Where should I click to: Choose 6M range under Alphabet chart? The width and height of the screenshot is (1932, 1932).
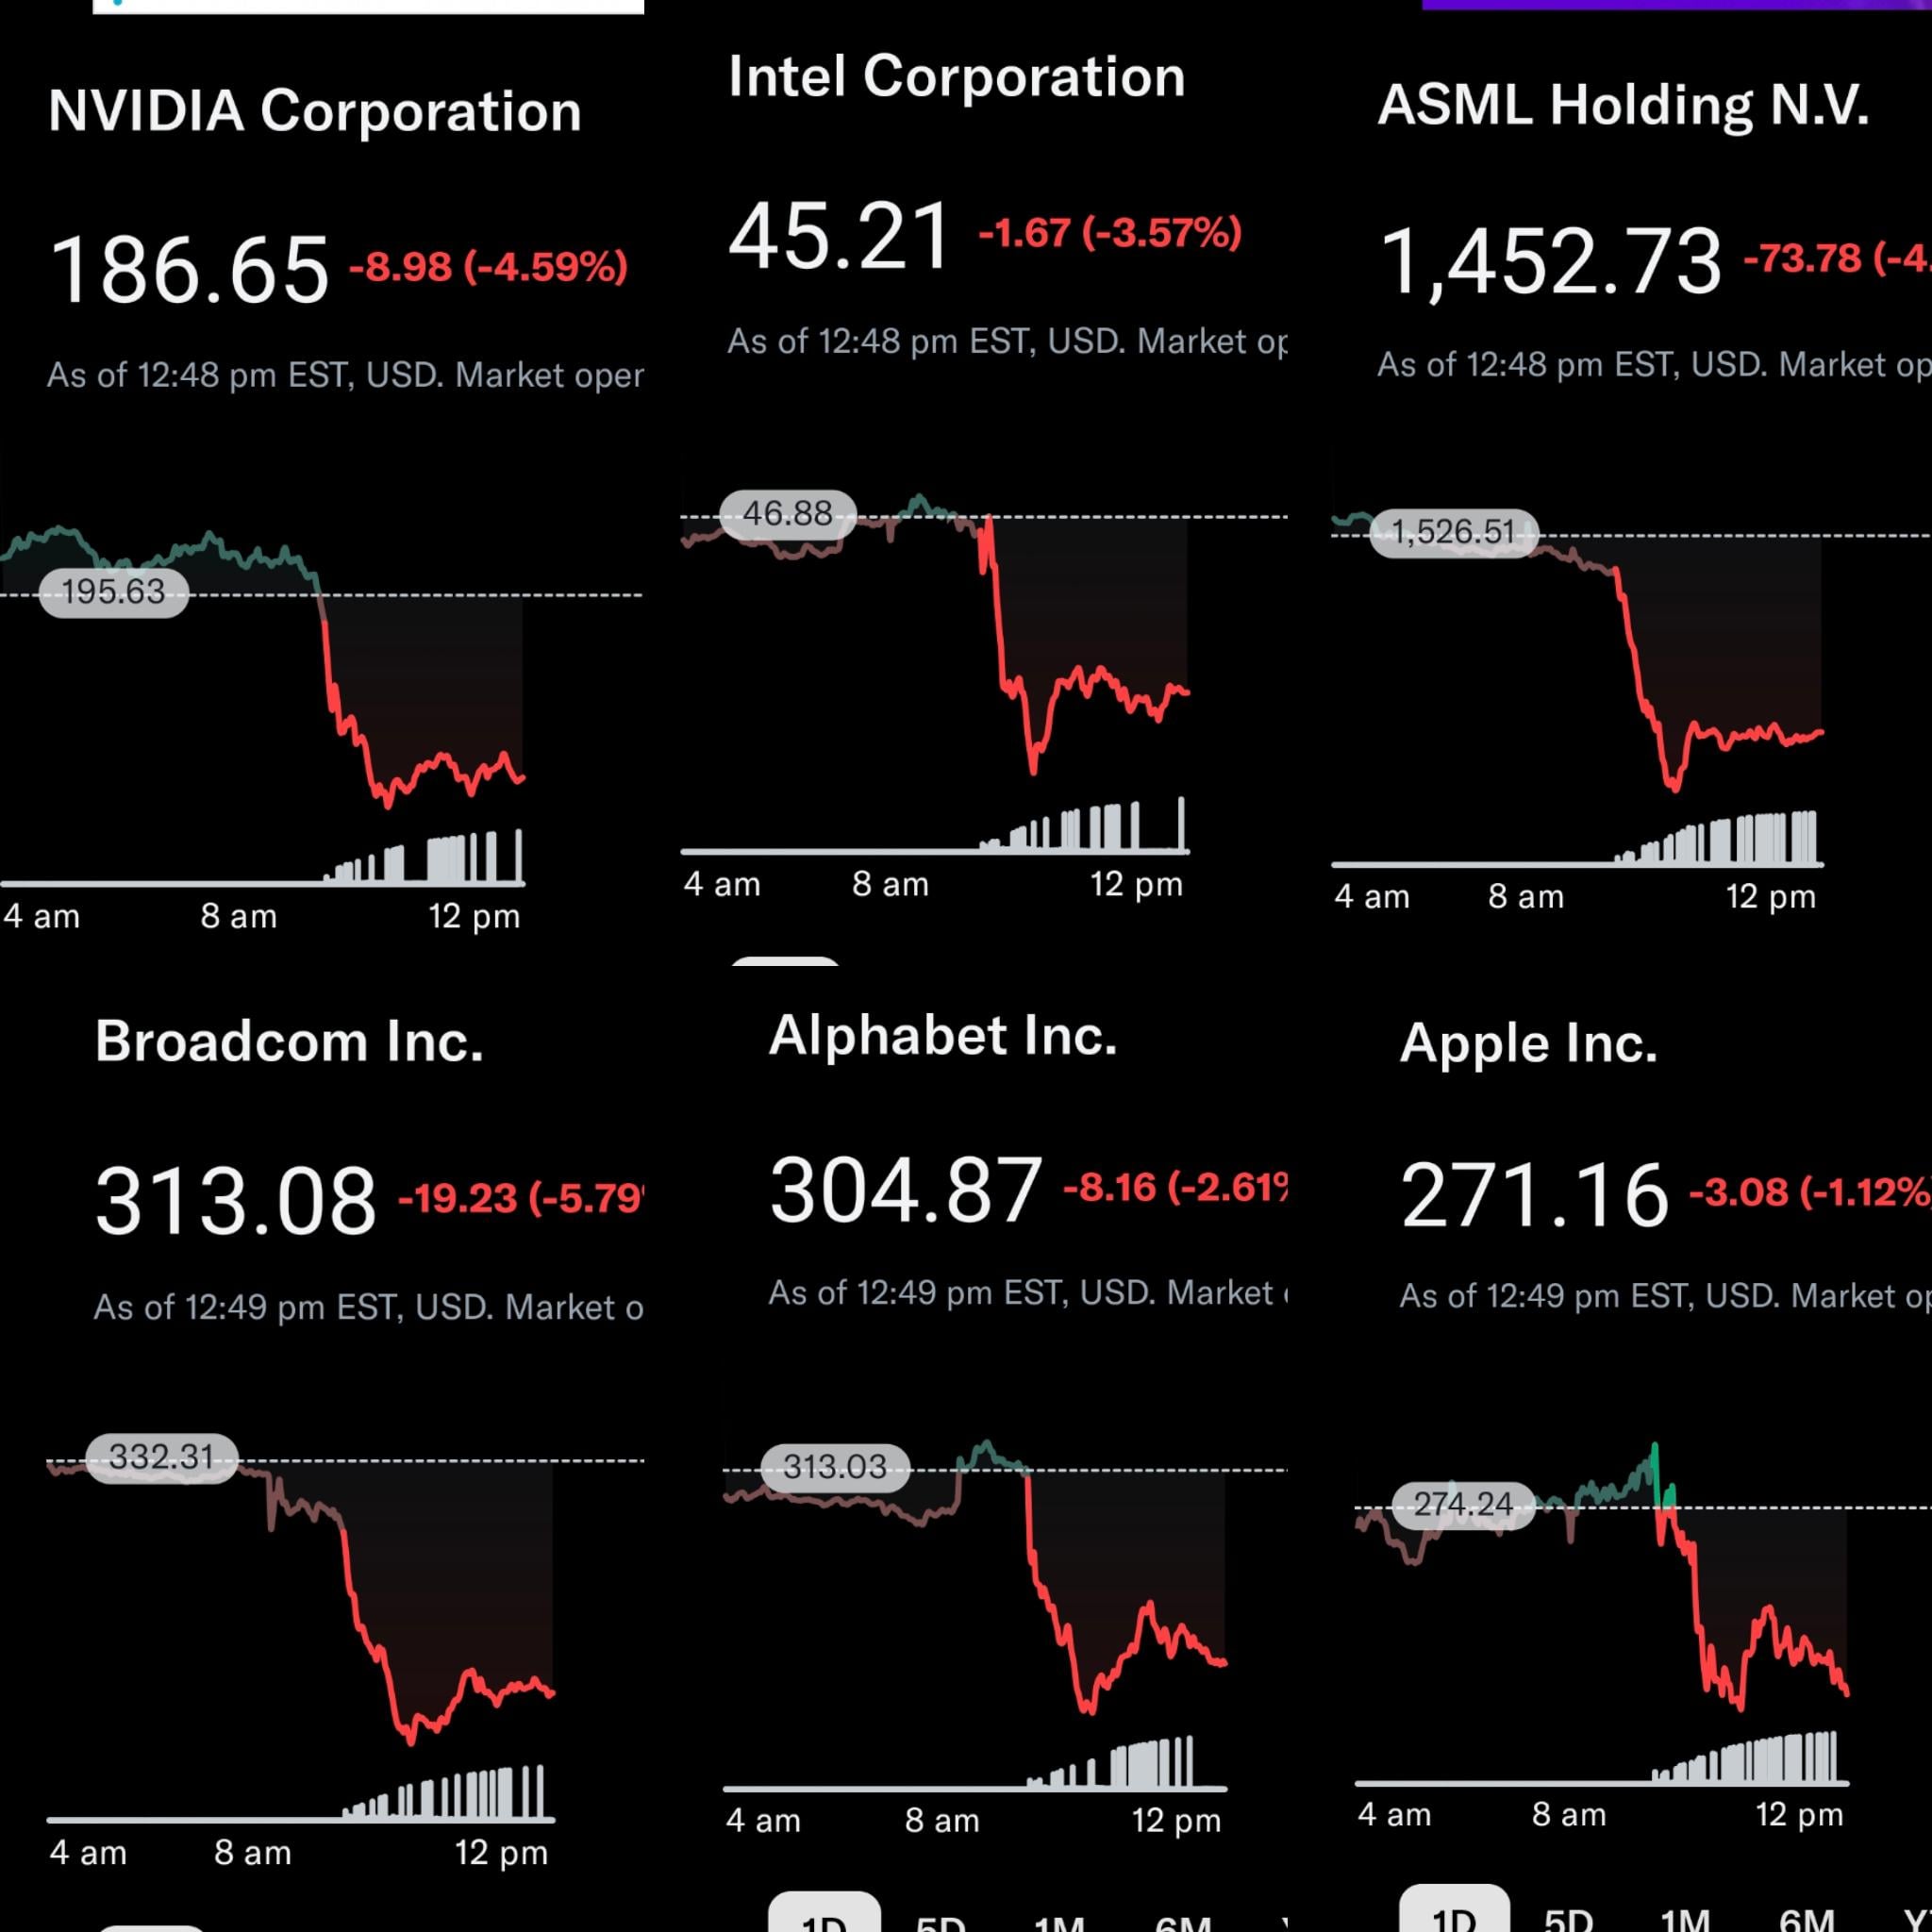[1182, 1920]
